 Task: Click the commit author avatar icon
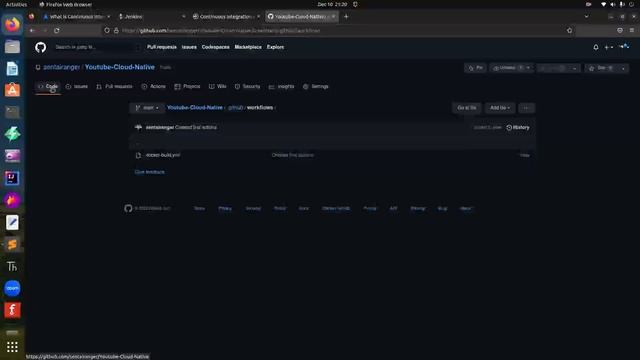pos(138,127)
